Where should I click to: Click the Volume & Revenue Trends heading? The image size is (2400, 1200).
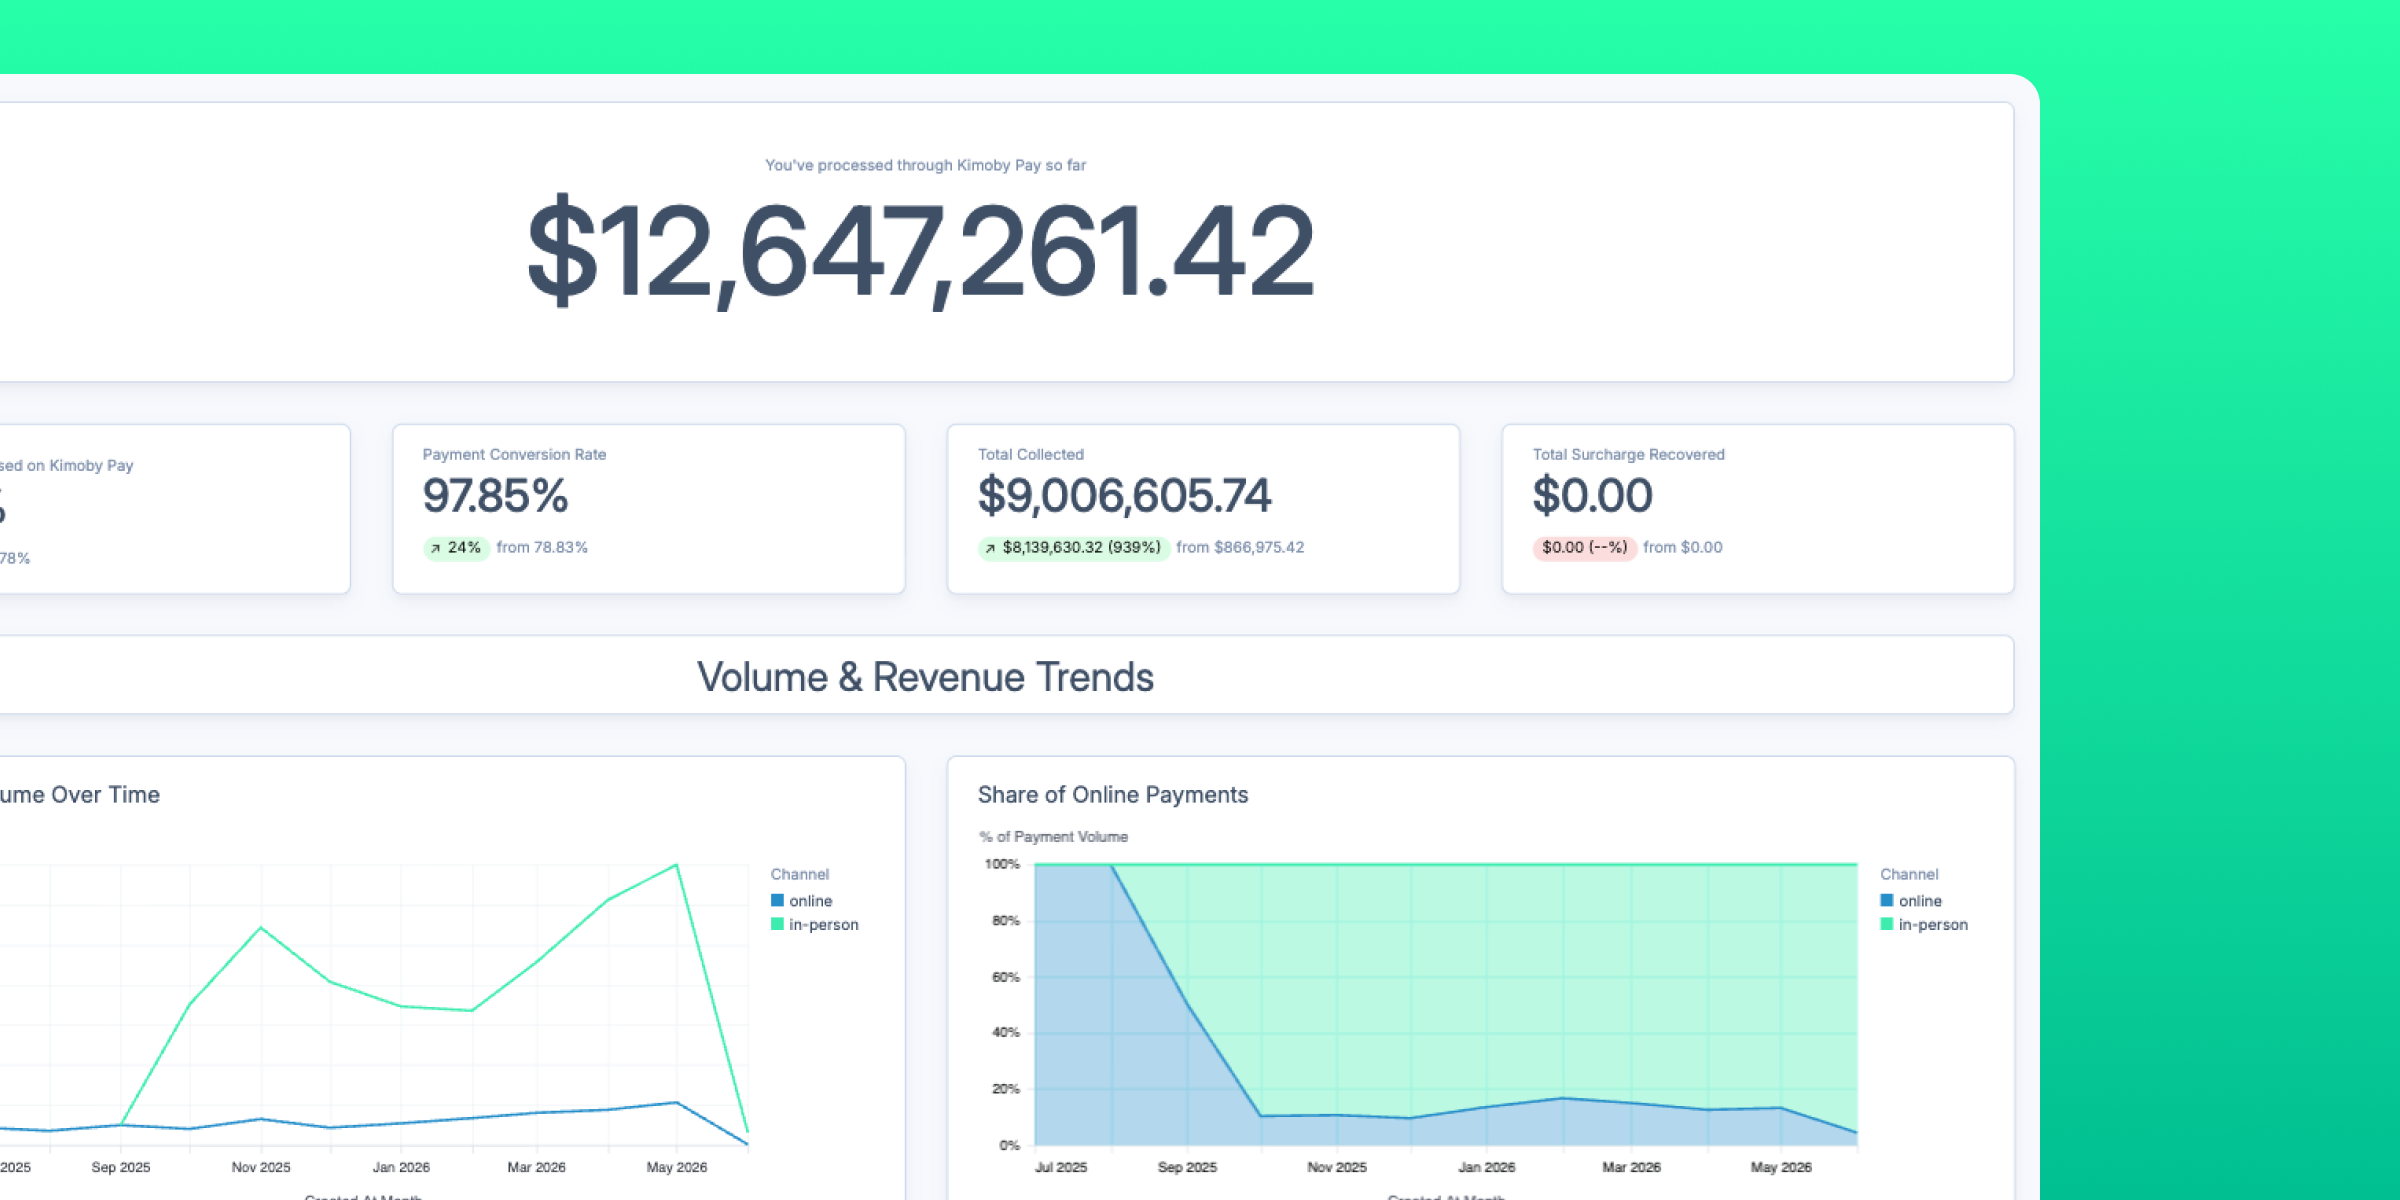click(925, 677)
